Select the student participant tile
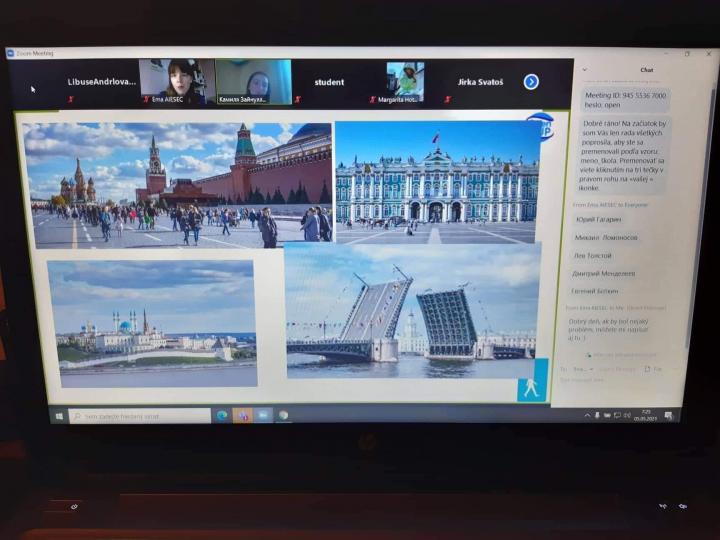 tap(329, 83)
